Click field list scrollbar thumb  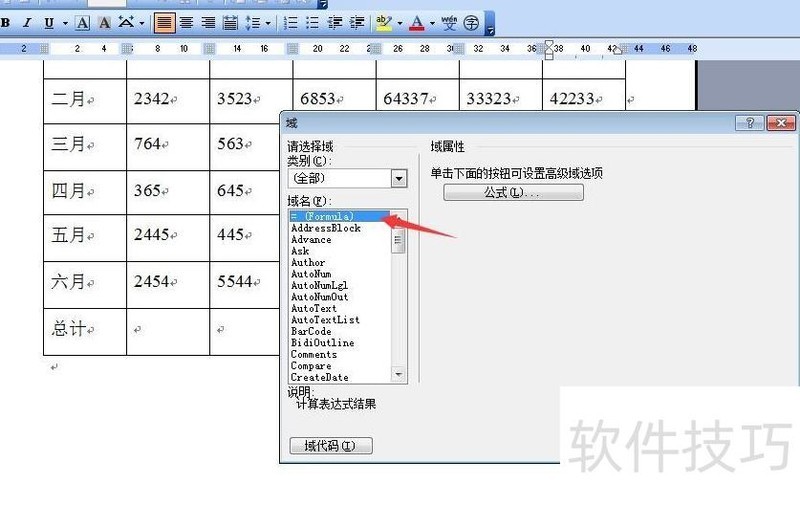(398, 240)
